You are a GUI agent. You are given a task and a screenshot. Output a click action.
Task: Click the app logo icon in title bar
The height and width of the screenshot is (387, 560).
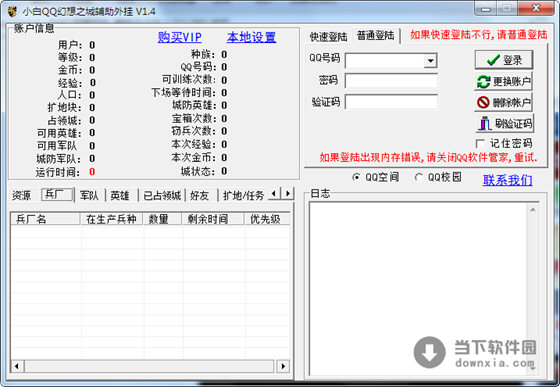(x=12, y=11)
